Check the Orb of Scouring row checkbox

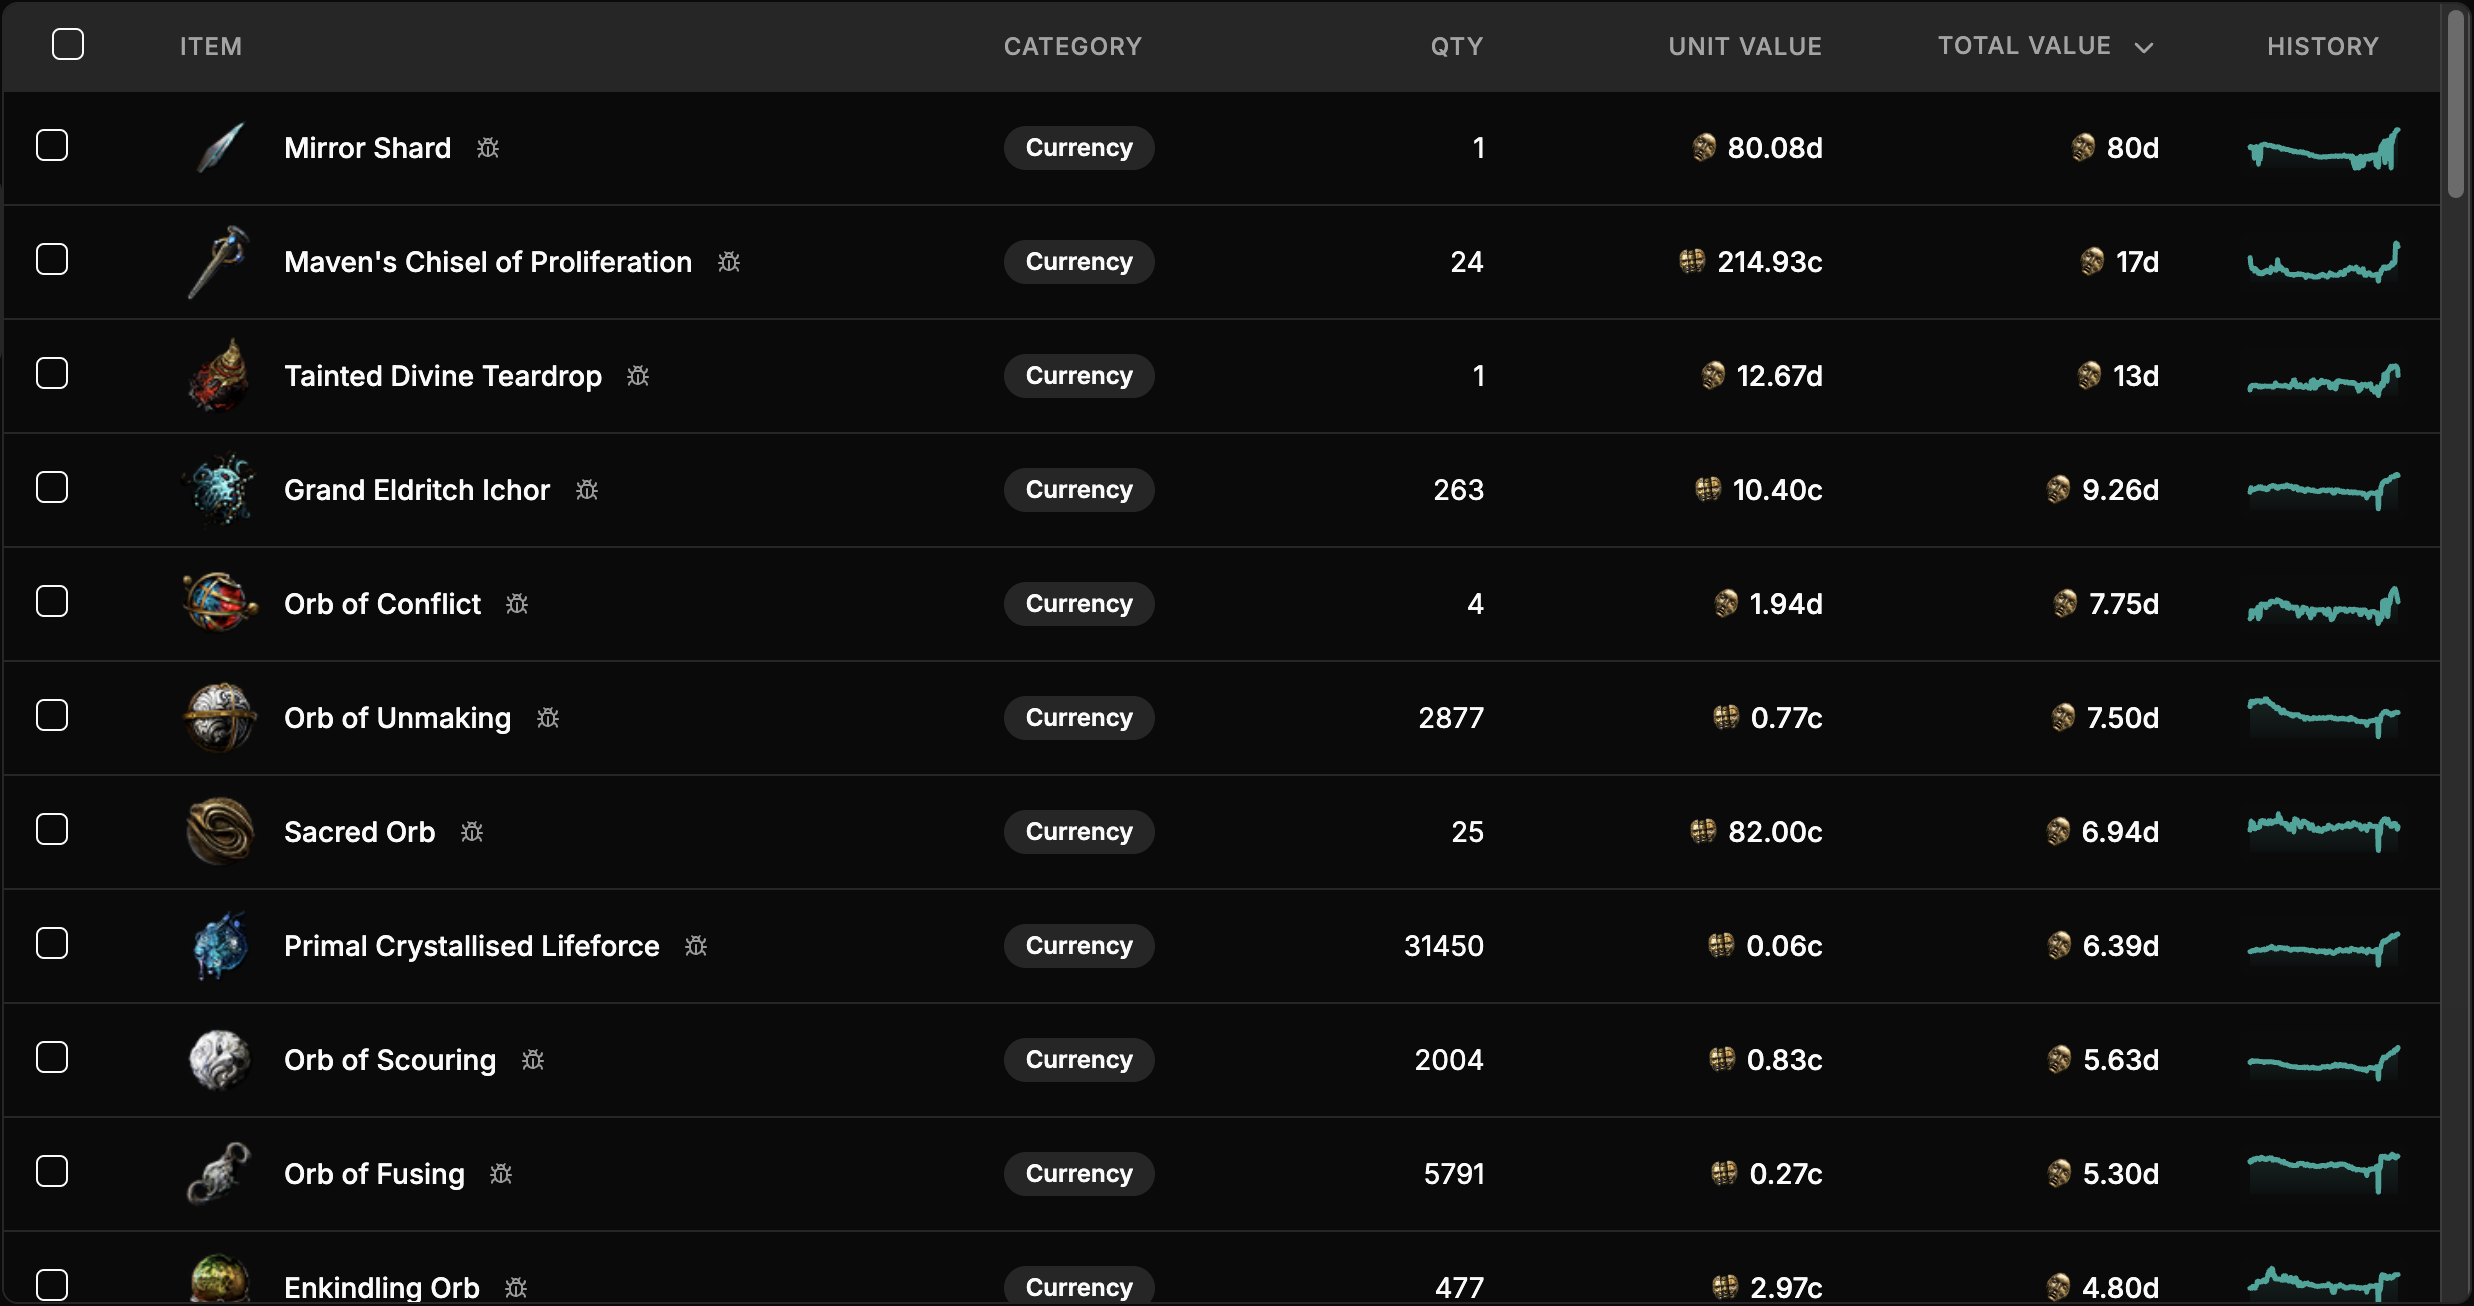[52, 1058]
